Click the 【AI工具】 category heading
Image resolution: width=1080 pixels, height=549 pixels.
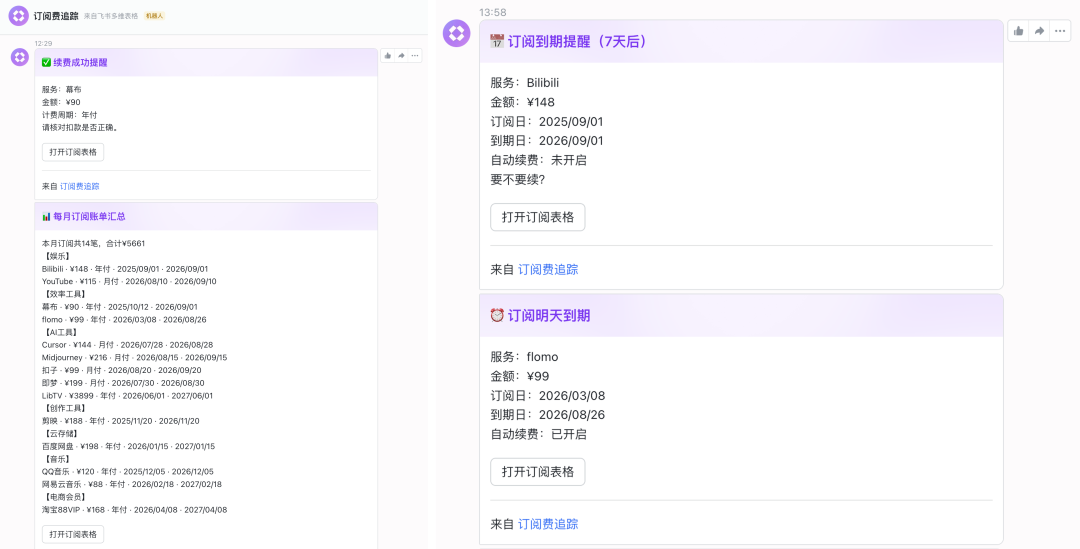(x=61, y=332)
